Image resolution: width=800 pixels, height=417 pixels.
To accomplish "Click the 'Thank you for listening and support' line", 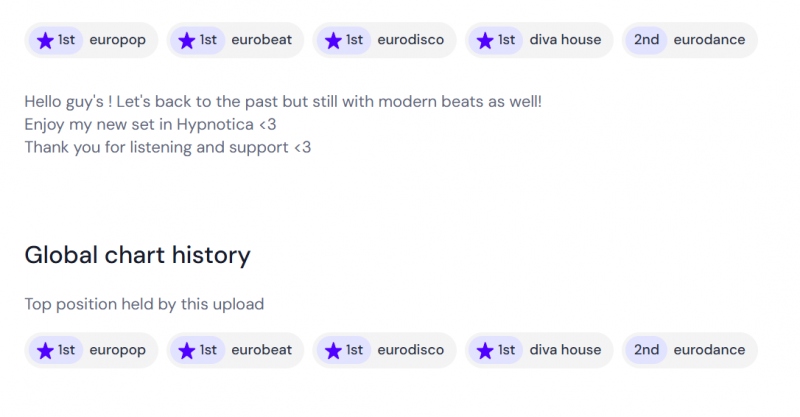I will click(x=167, y=147).
